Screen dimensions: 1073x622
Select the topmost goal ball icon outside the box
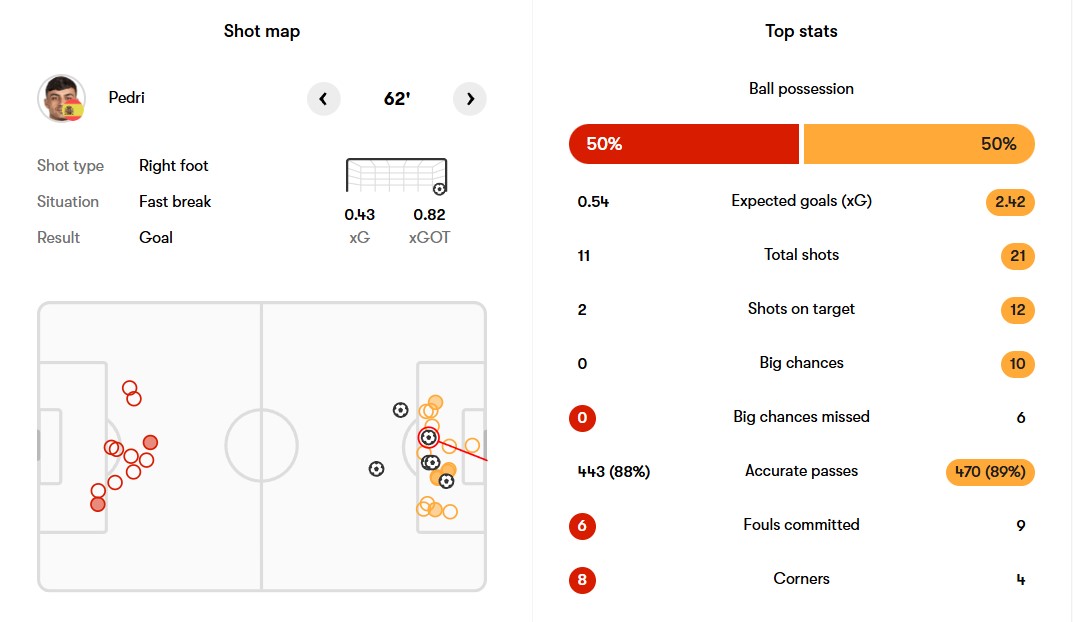tap(400, 410)
